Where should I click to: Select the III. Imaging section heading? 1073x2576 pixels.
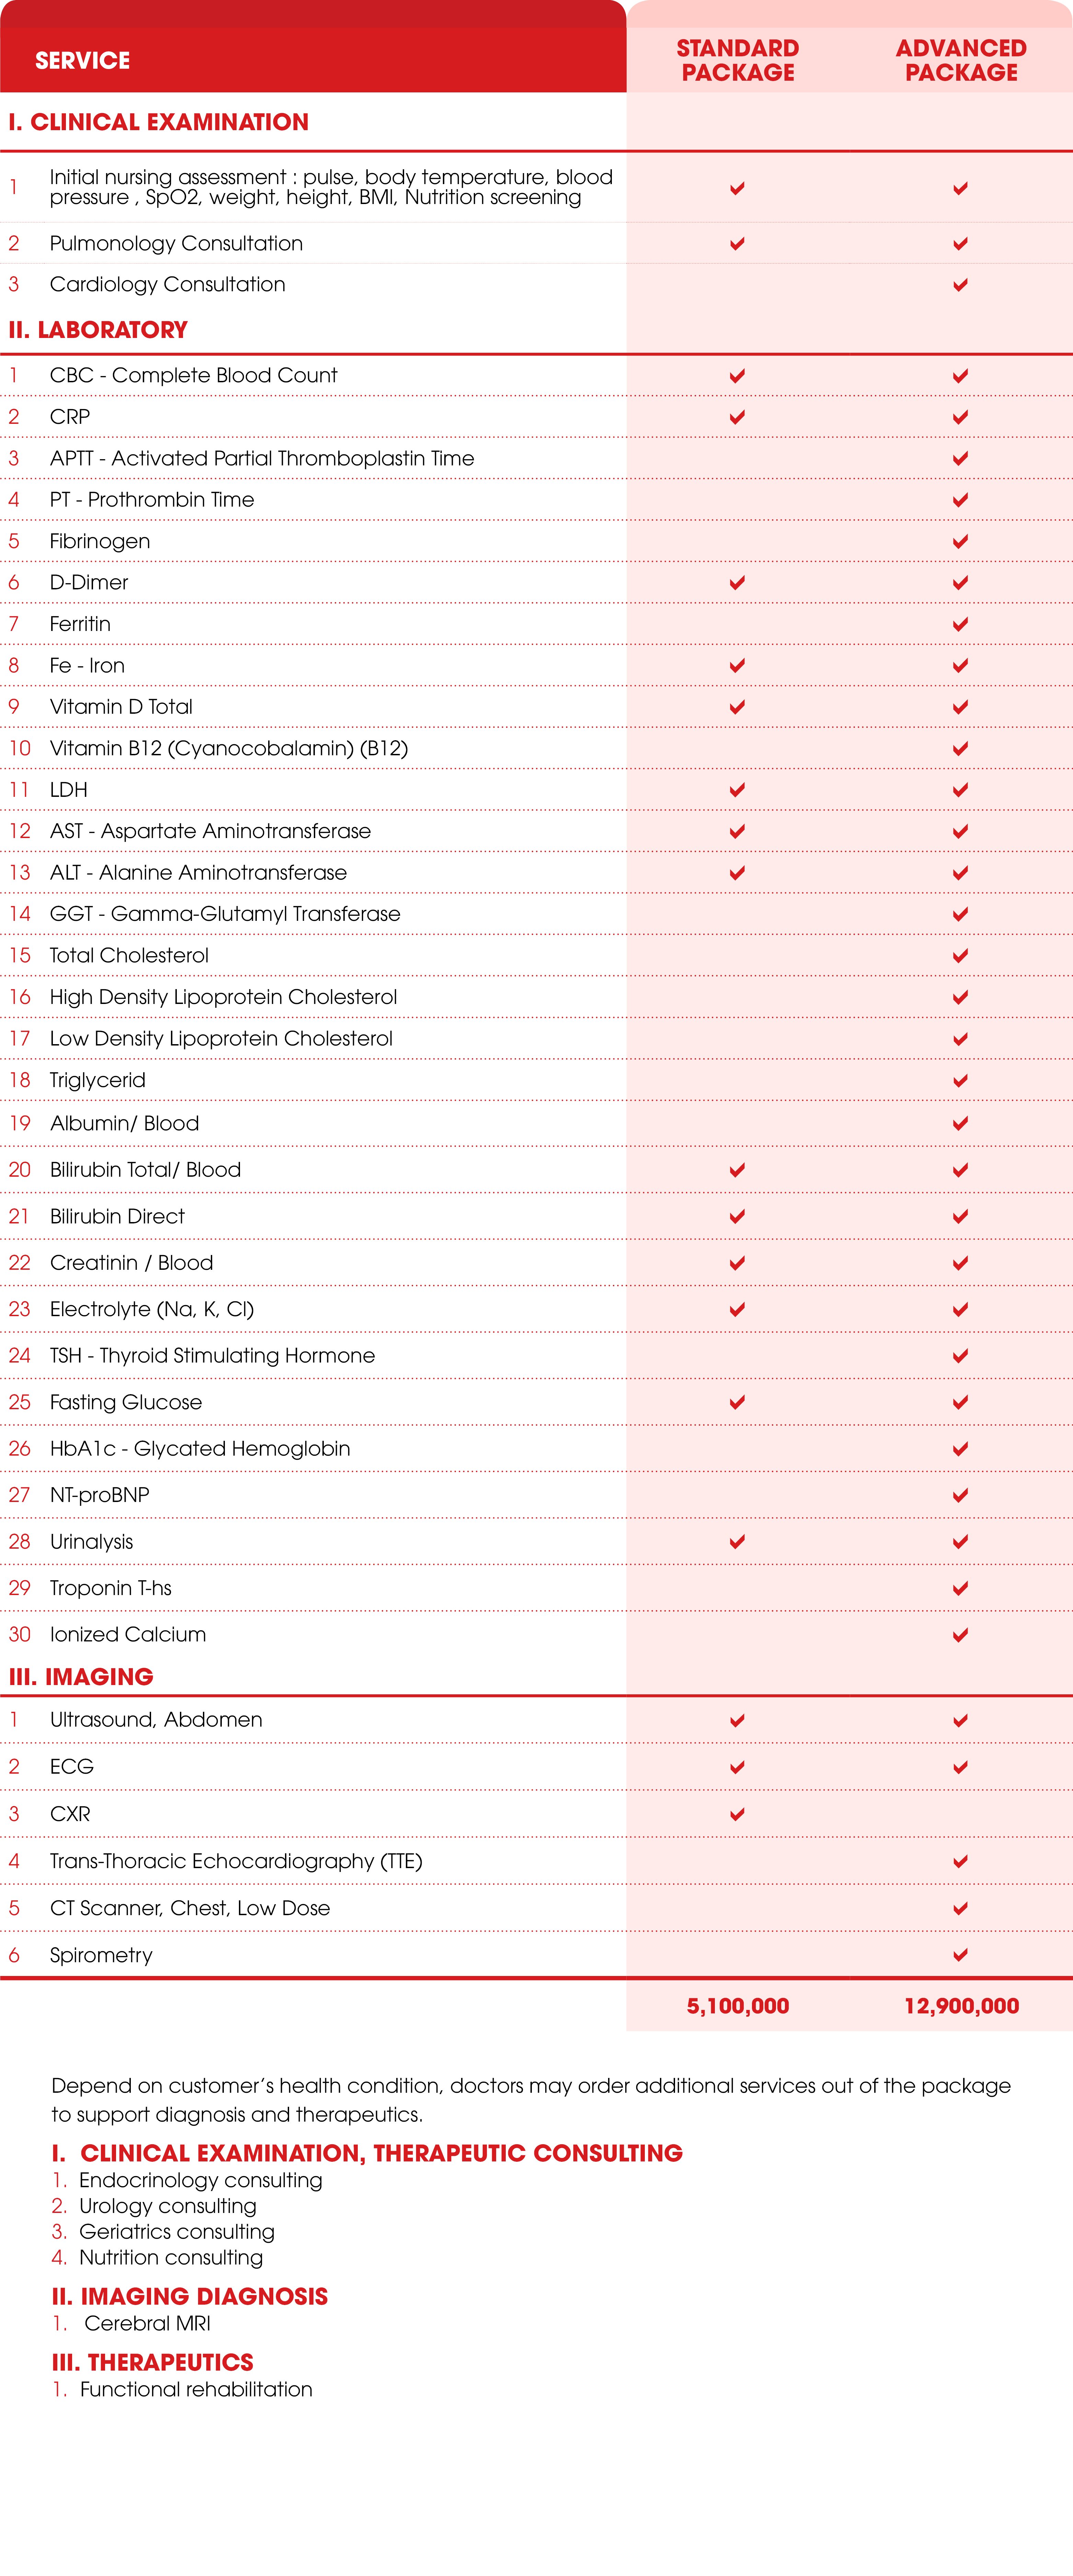[x=81, y=1677]
